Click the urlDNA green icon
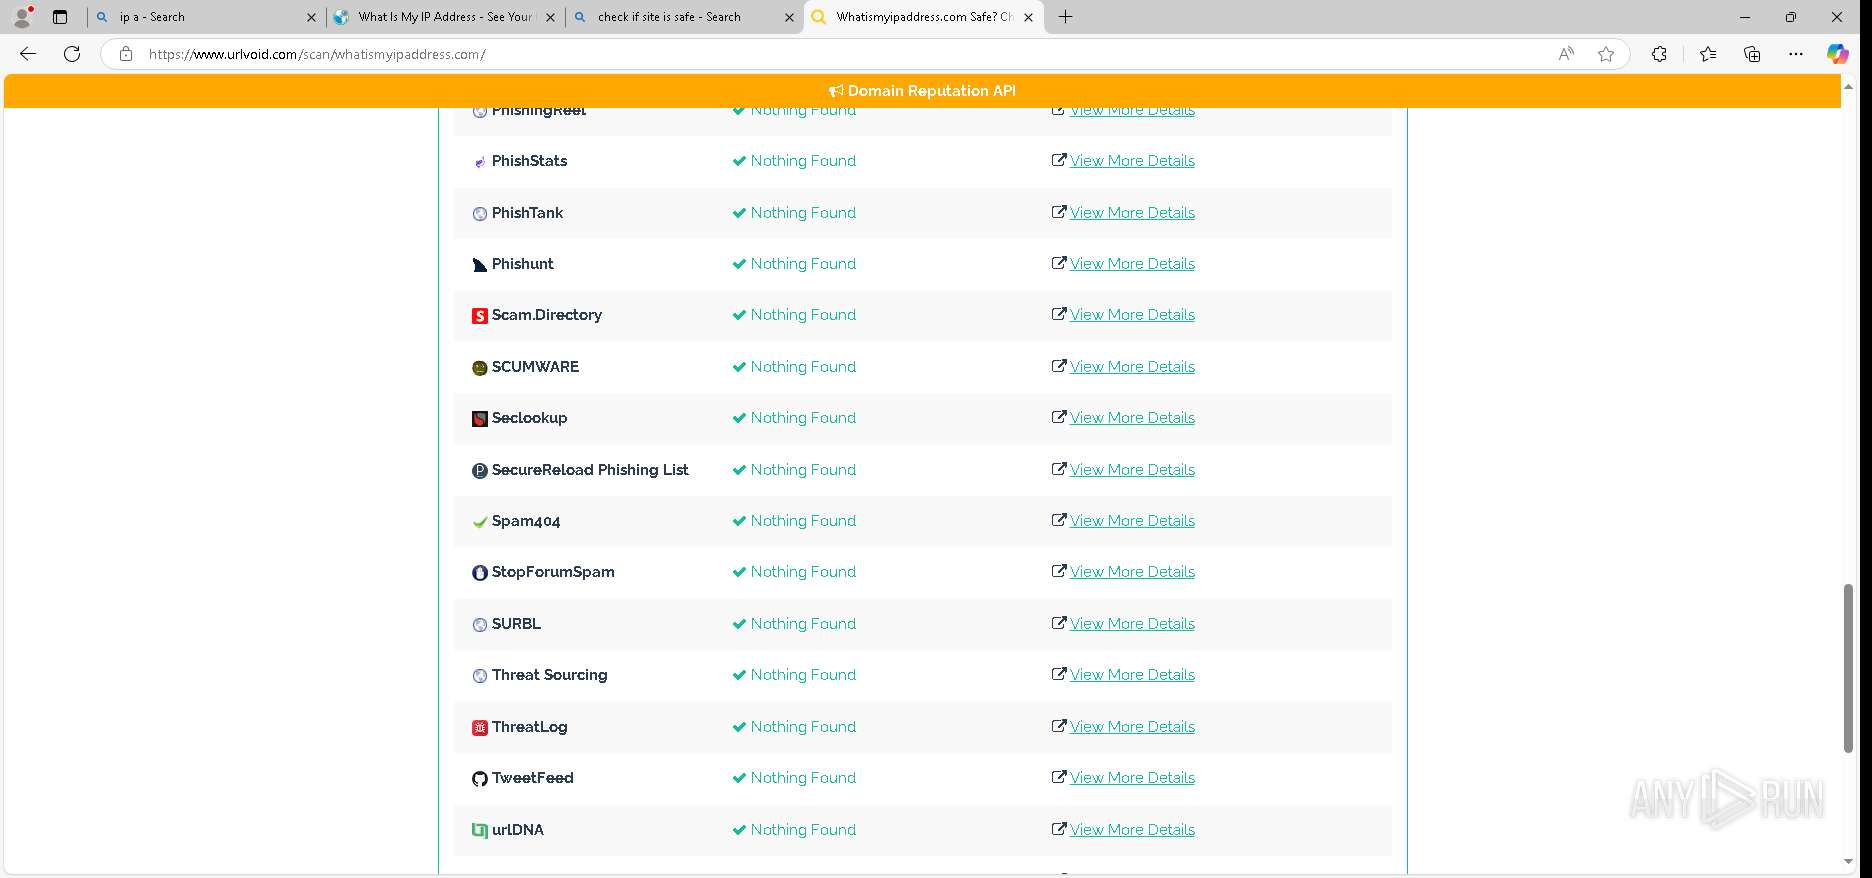This screenshot has height=878, width=1872. pyautogui.click(x=480, y=831)
